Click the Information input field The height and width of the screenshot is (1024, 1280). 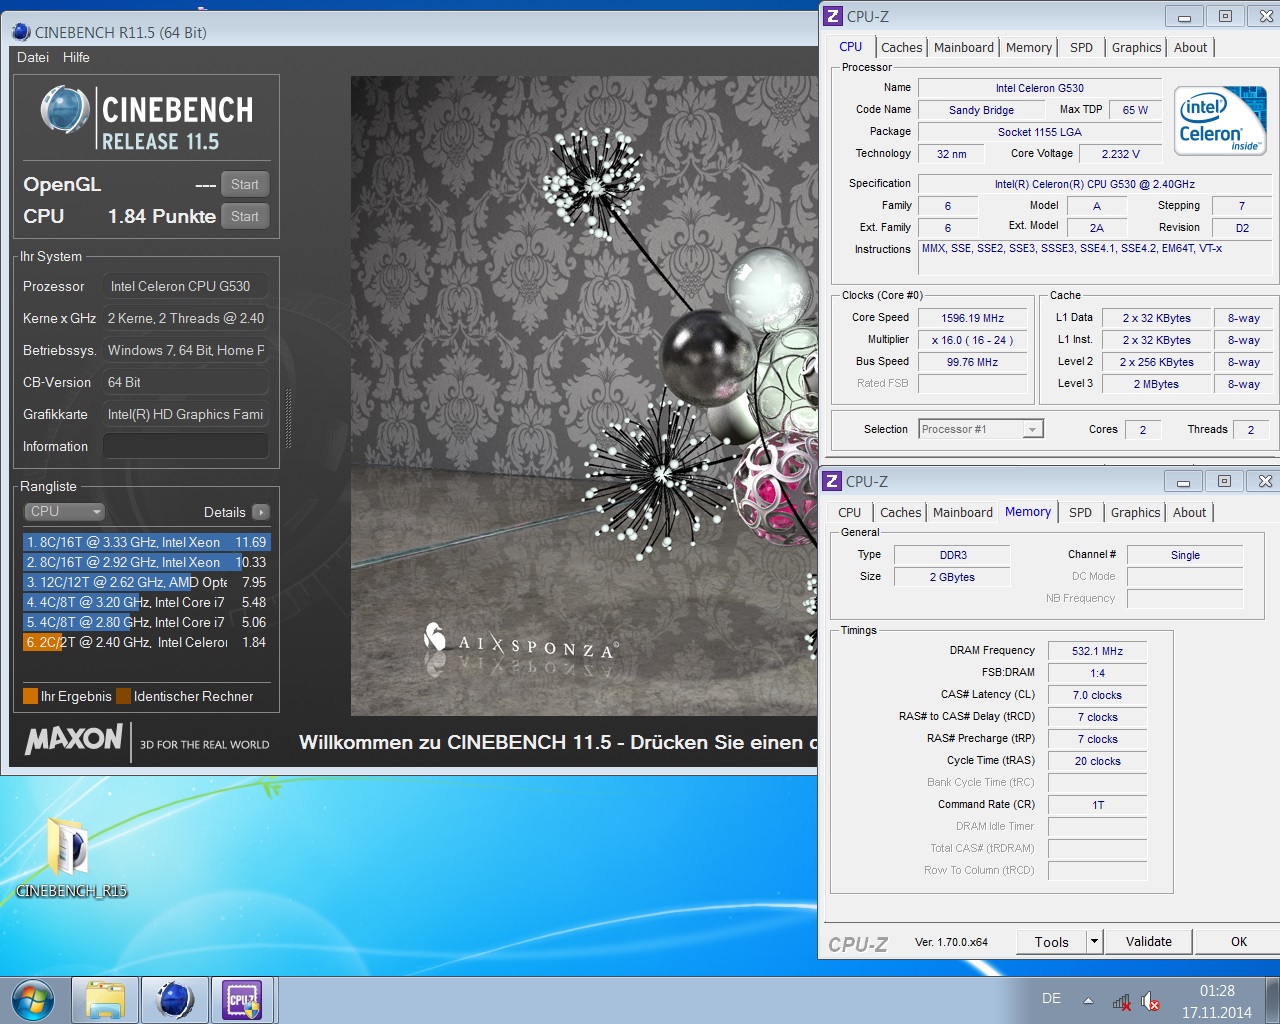(185, 446)
